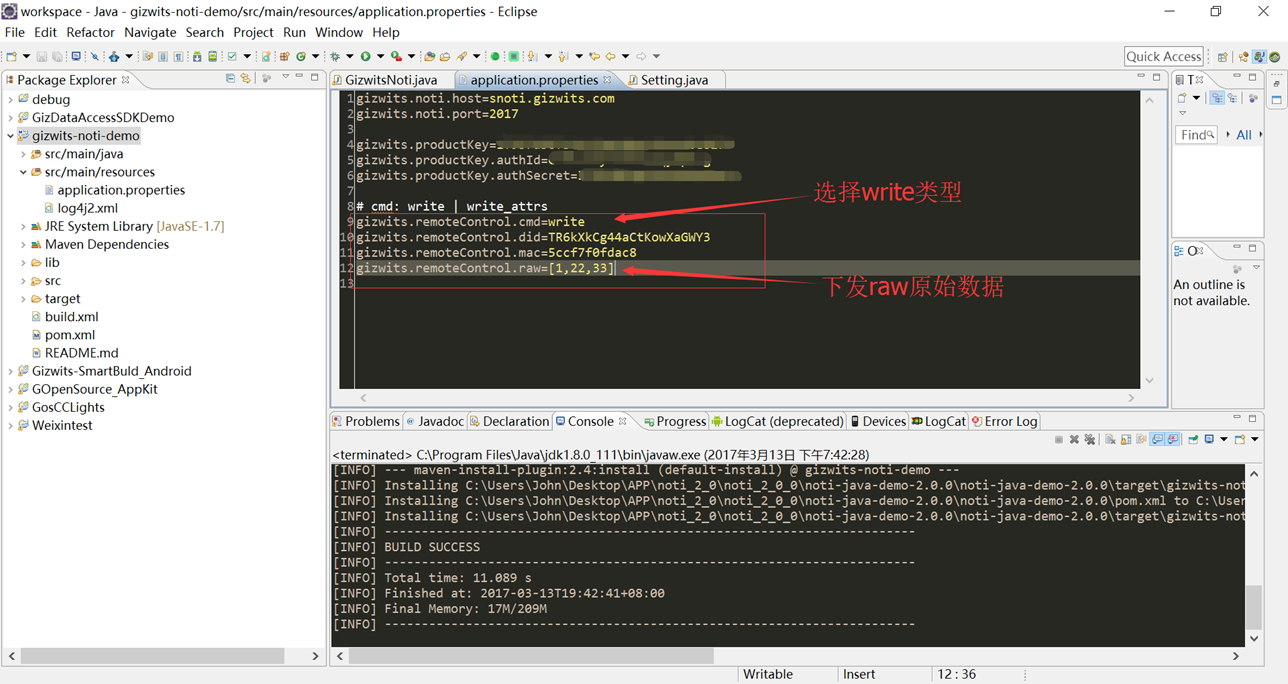Click the Quick Access search field
This screenshot has width=1288, height=684.
pos(1164,56)
